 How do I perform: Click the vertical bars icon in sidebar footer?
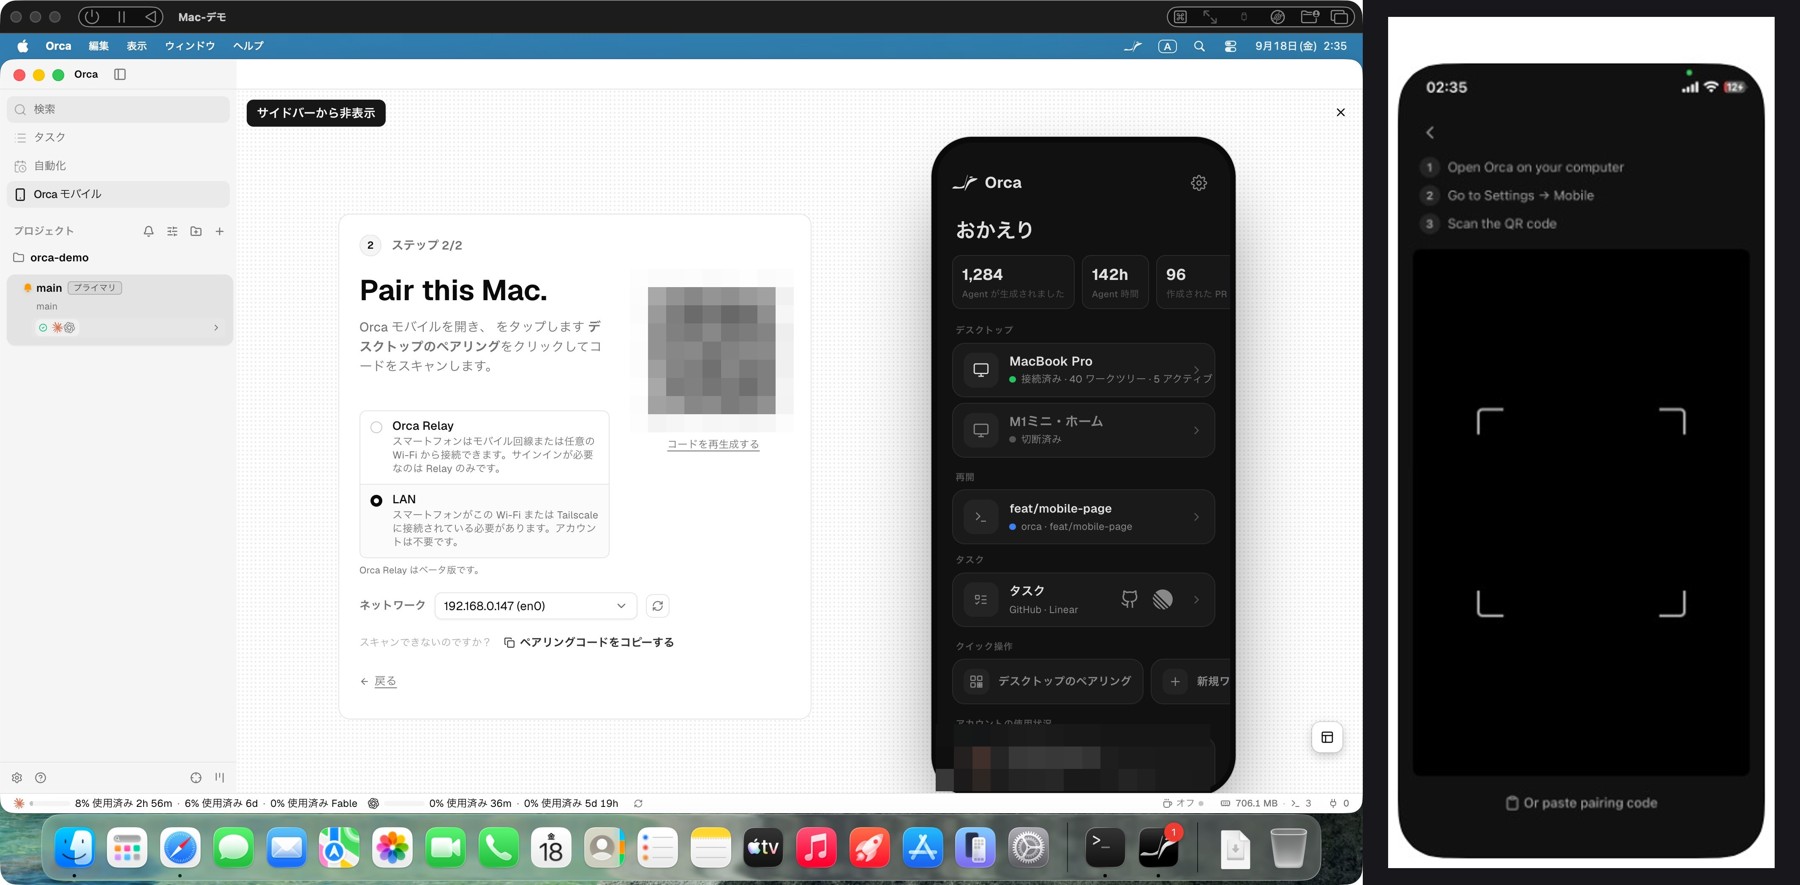coord(220,778)
